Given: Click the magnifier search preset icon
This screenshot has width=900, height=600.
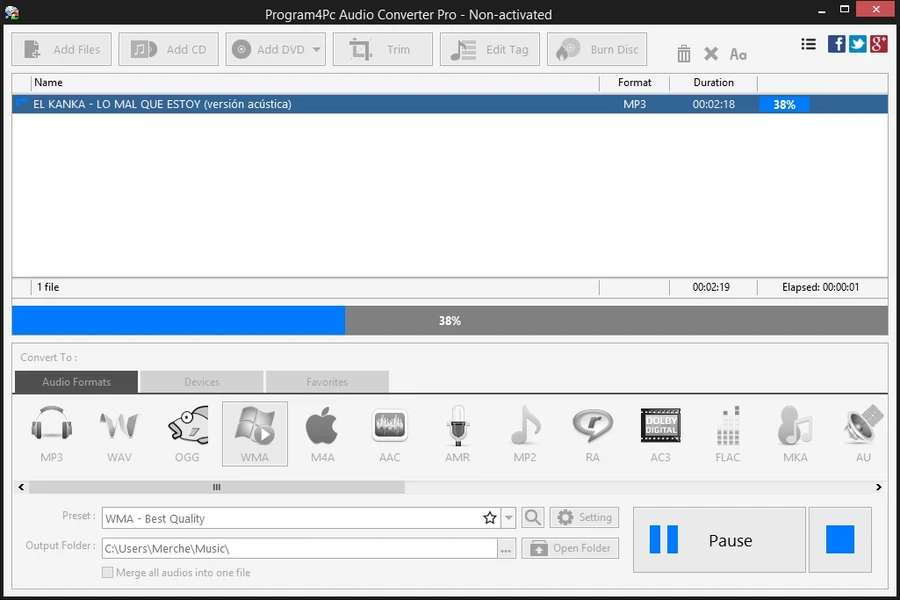Looking at the screenshot, I should click(533, 517).
